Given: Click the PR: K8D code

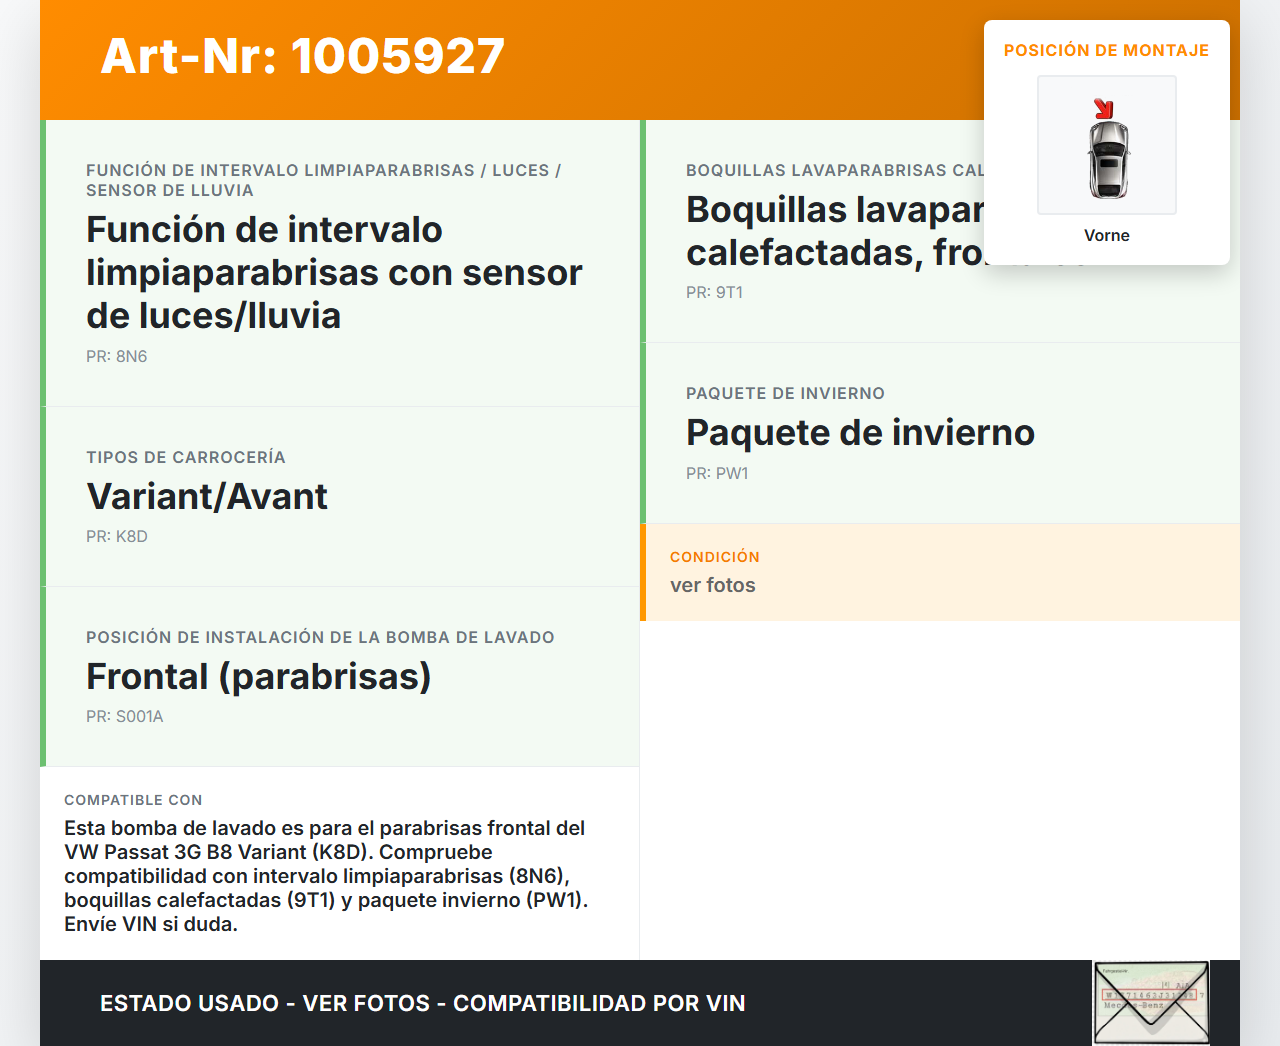Looking at the screenshot, I should (x=116, y=536).
